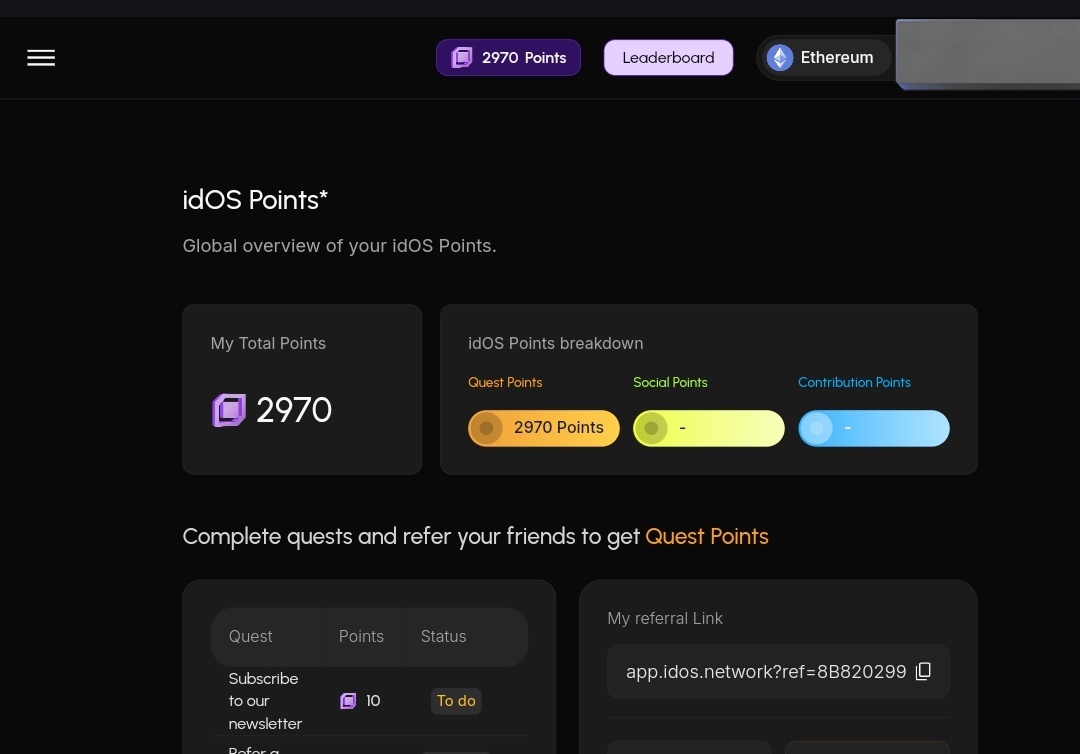This screenshot has width=1080, height=754.
Task: Click the Social Points label
Action: coord(670,382)
